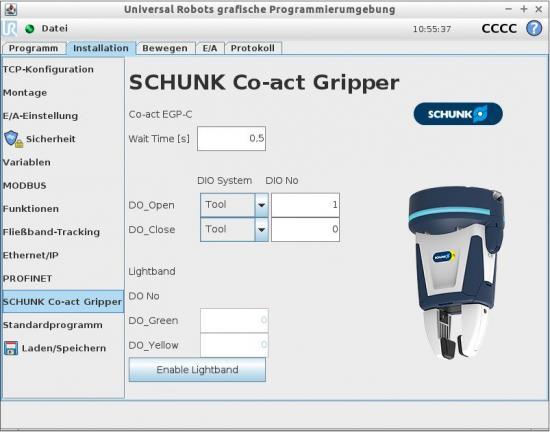Click the Laden/Speichern floppy disk icon

[x=11, y=348]
